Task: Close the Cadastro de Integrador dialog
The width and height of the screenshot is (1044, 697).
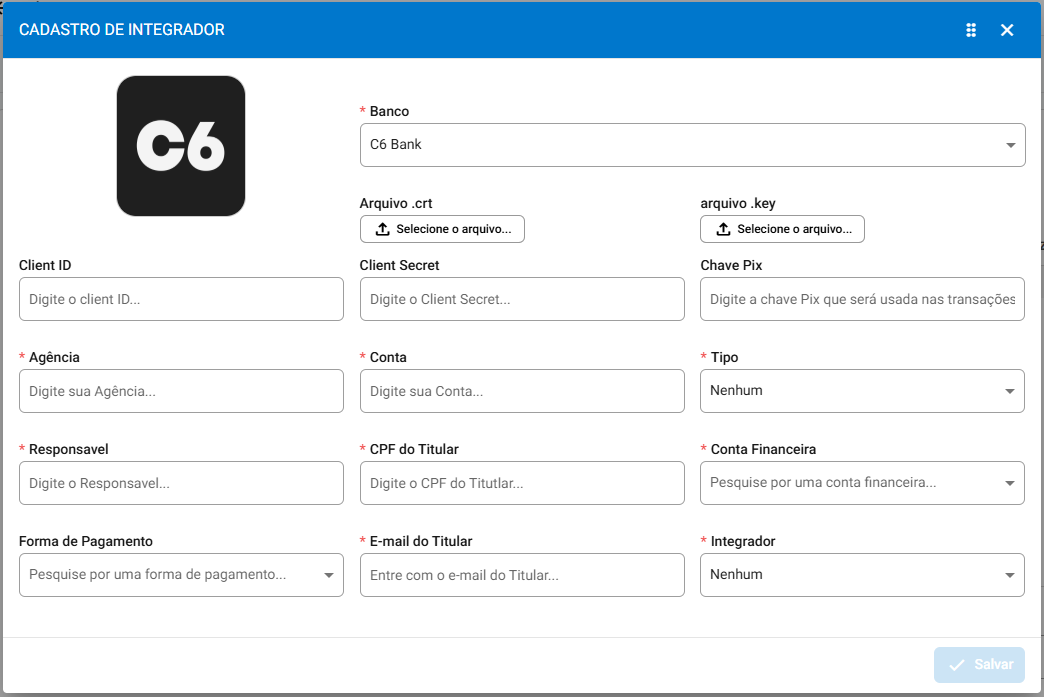Action: pyautogui.click(x=1007, y=30)
